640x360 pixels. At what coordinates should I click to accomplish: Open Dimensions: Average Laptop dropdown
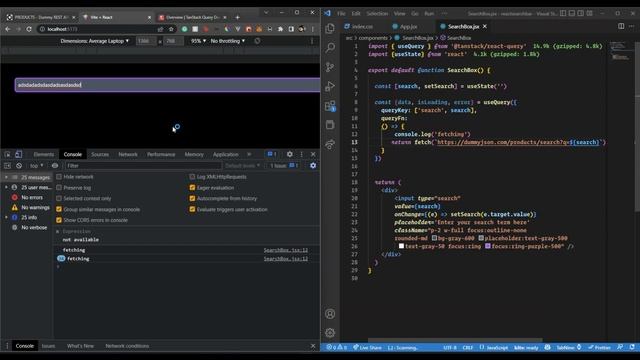tap(95, 41)
